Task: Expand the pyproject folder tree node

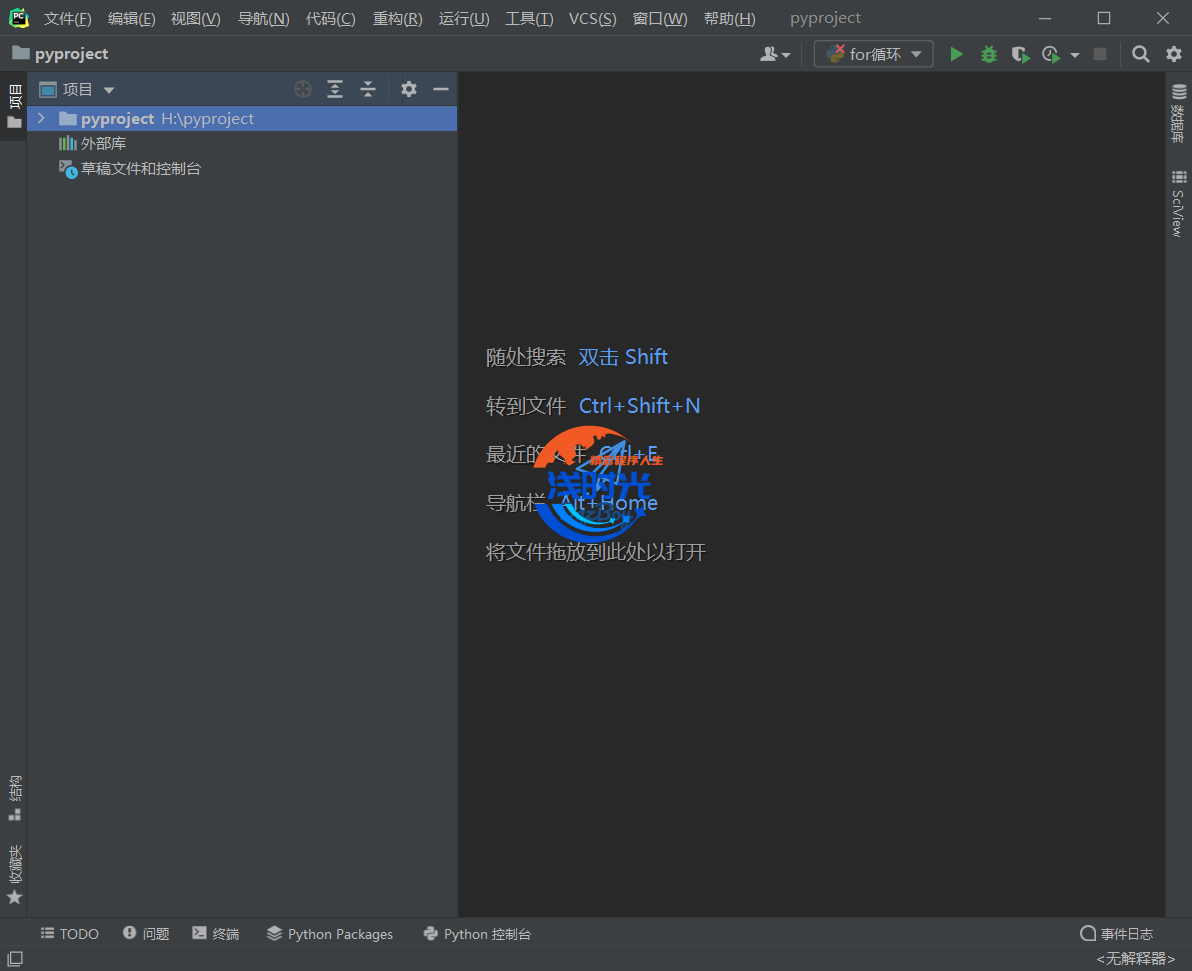Action: [41, 118]
